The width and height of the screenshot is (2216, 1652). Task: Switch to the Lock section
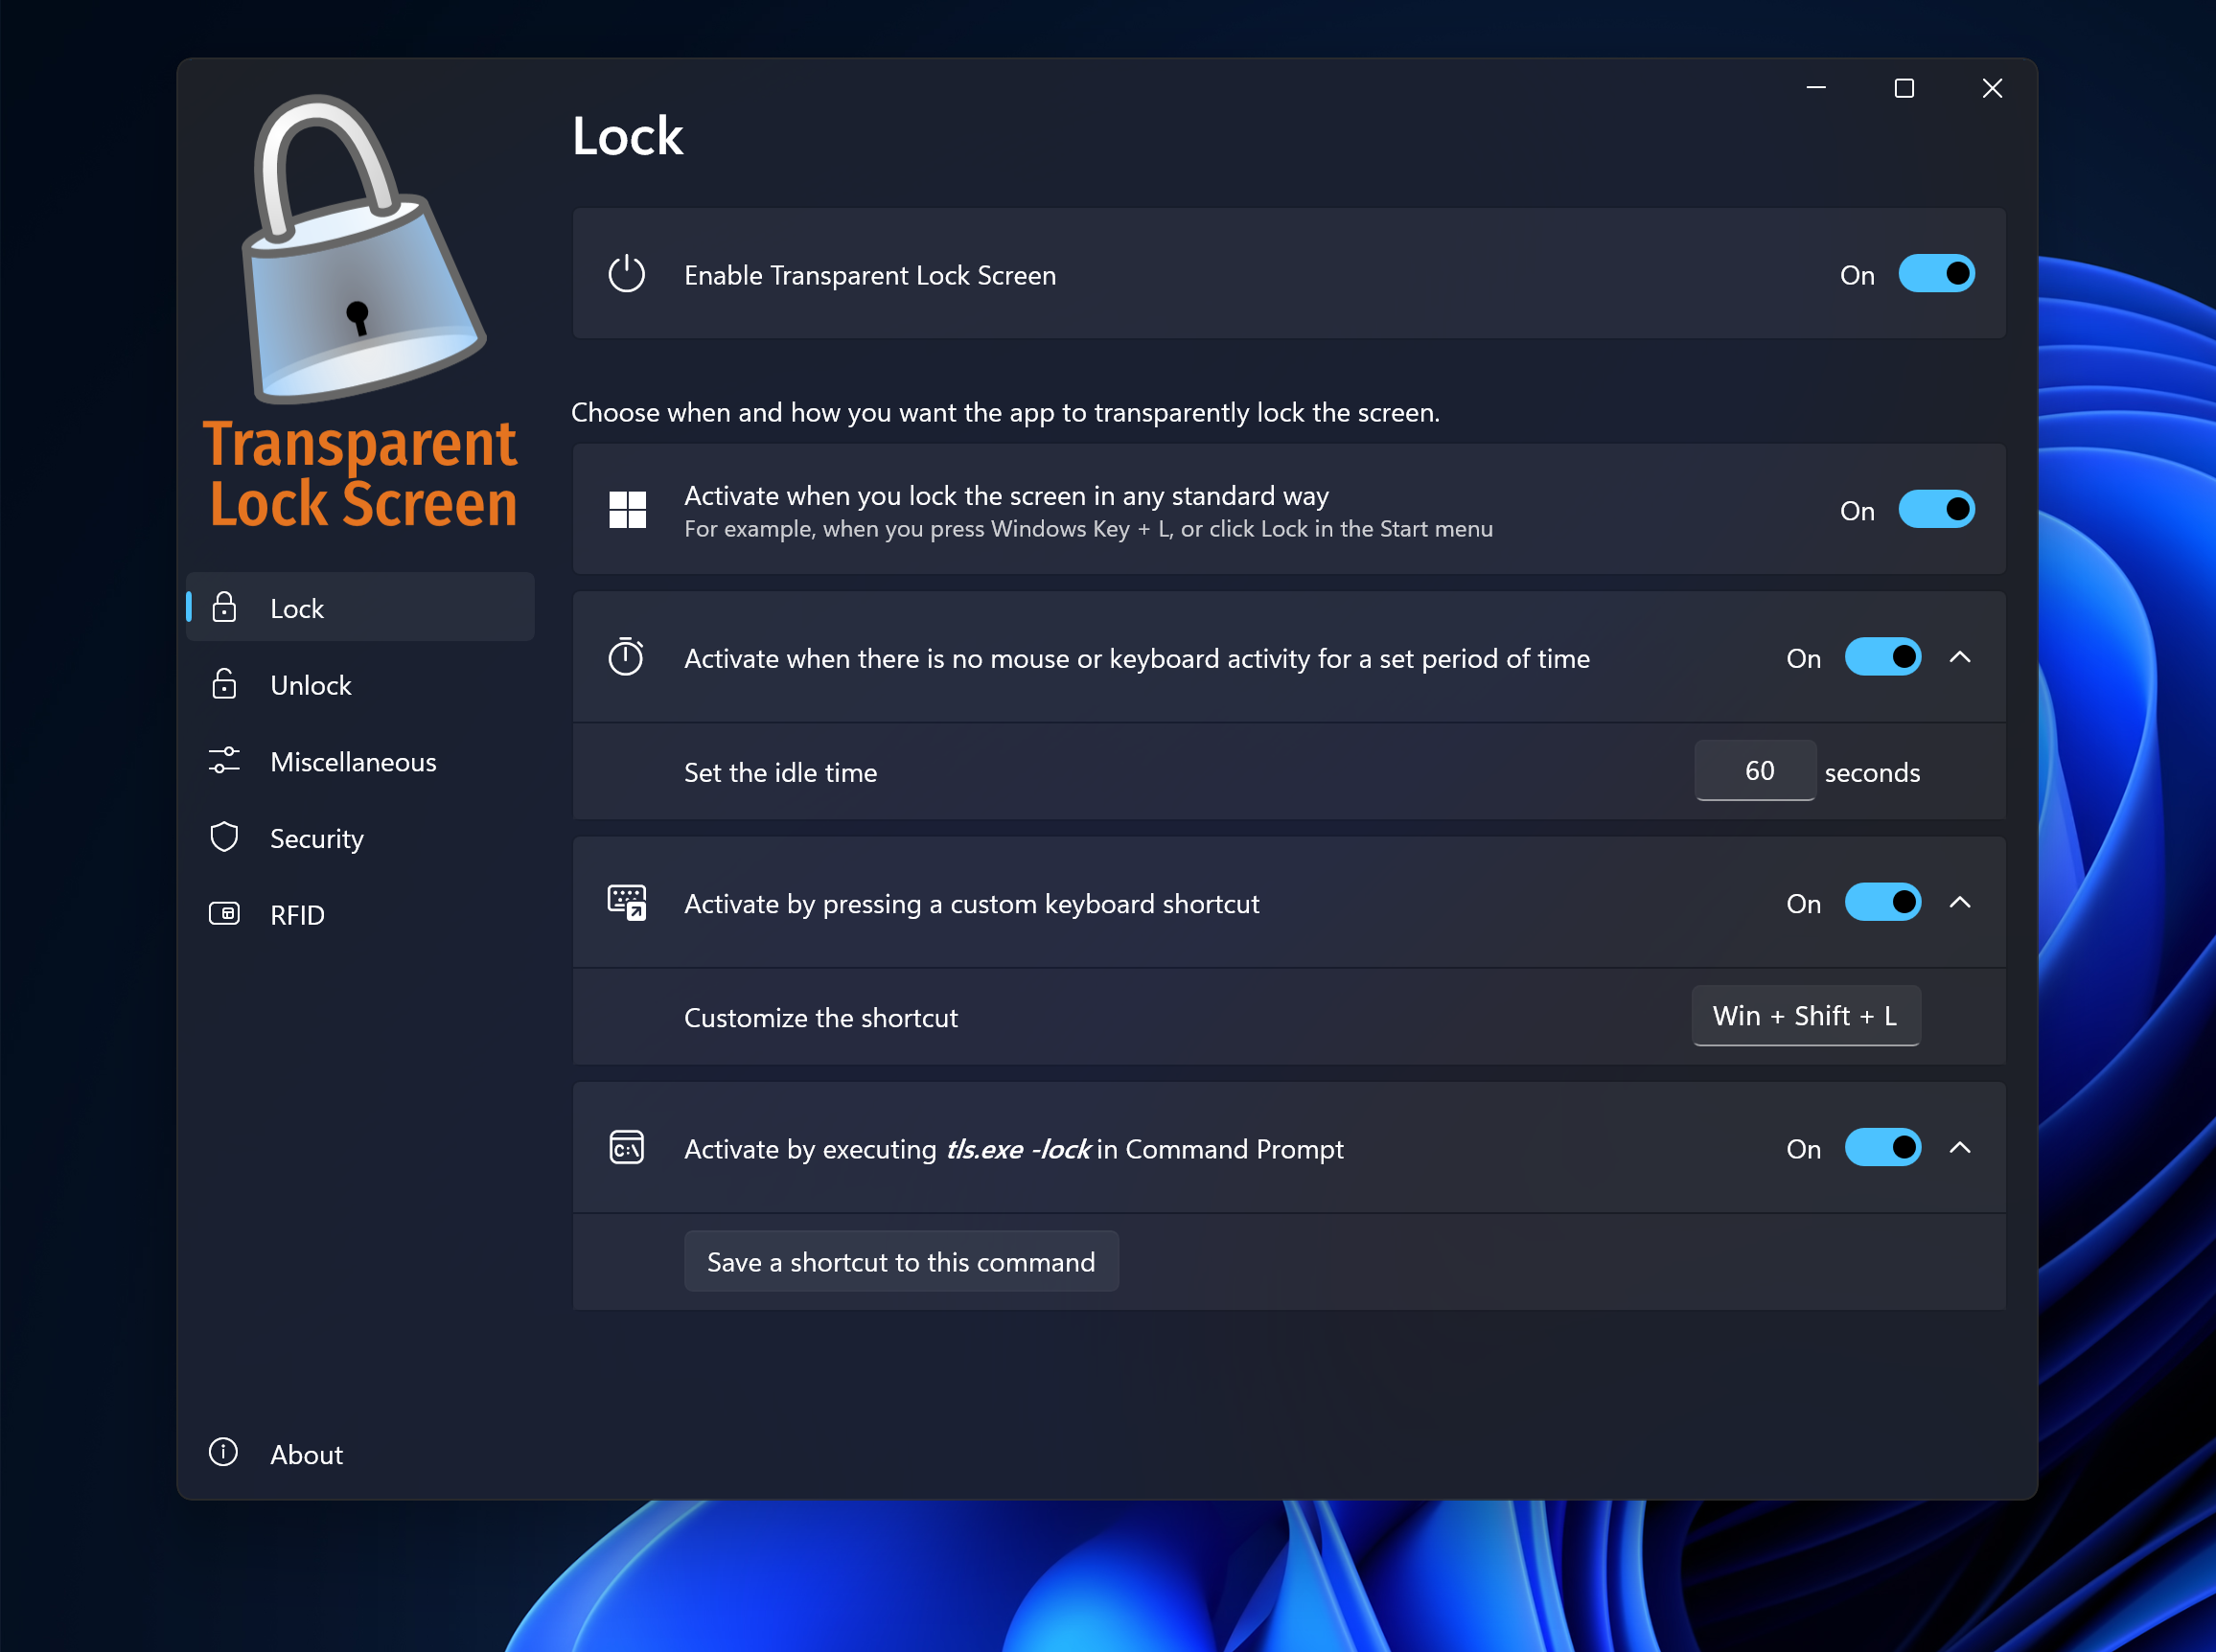point(296,607)
